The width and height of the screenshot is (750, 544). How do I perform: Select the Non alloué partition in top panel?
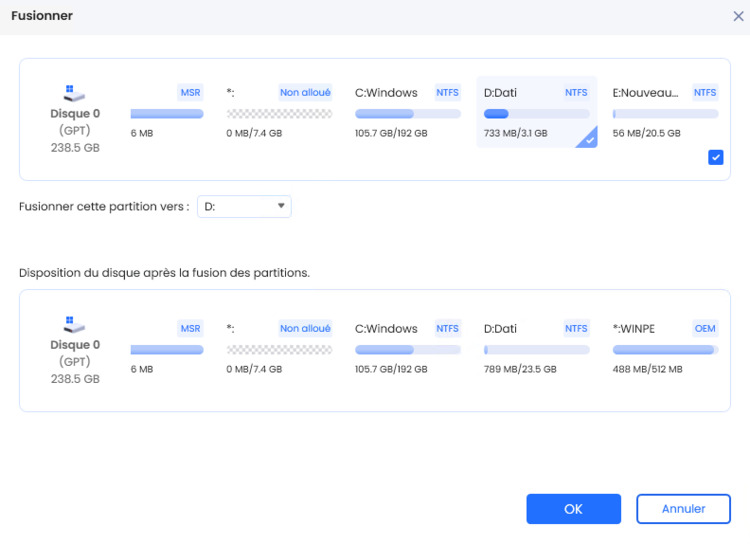pos(279,112)
